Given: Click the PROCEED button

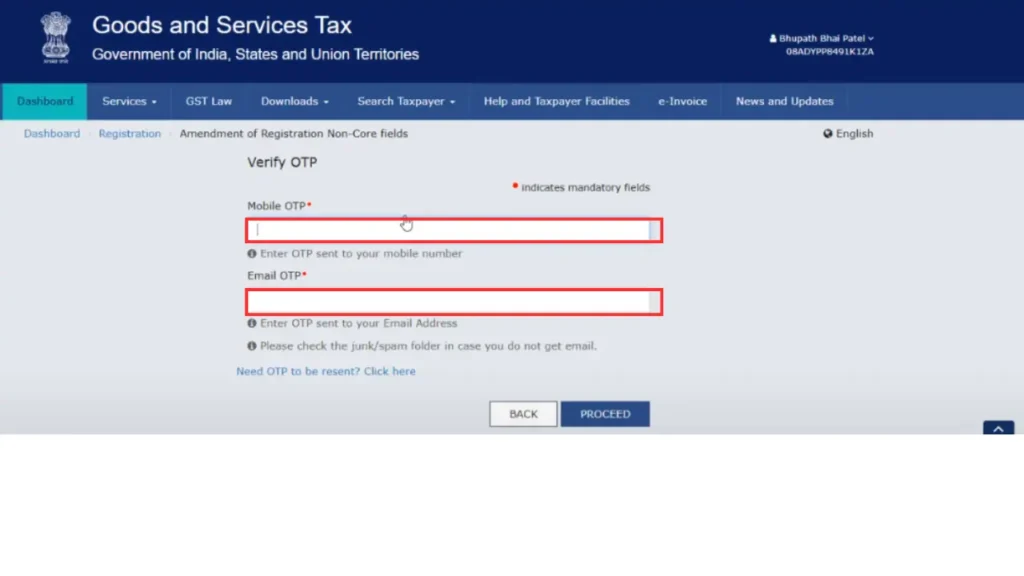Looking at the screenshot, I should point(605,414).
